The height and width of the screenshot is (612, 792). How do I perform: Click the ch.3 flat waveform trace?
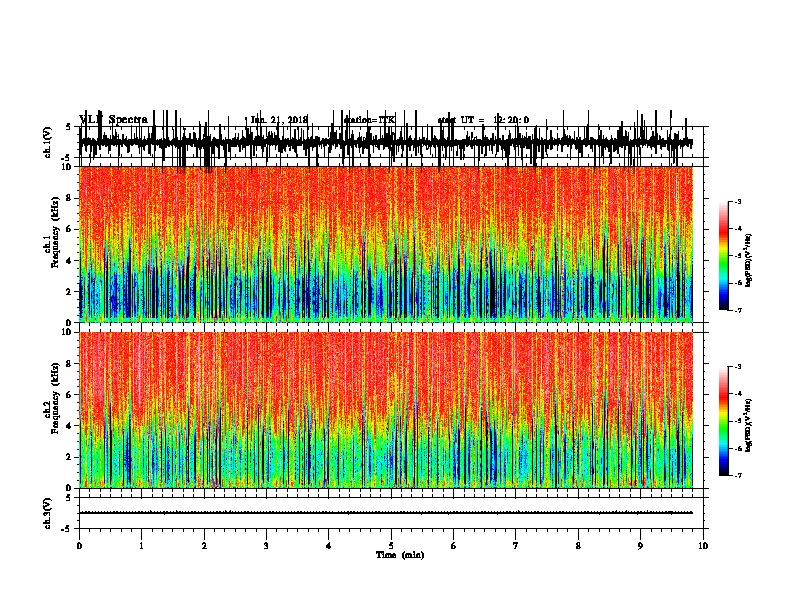pos(386,513)
